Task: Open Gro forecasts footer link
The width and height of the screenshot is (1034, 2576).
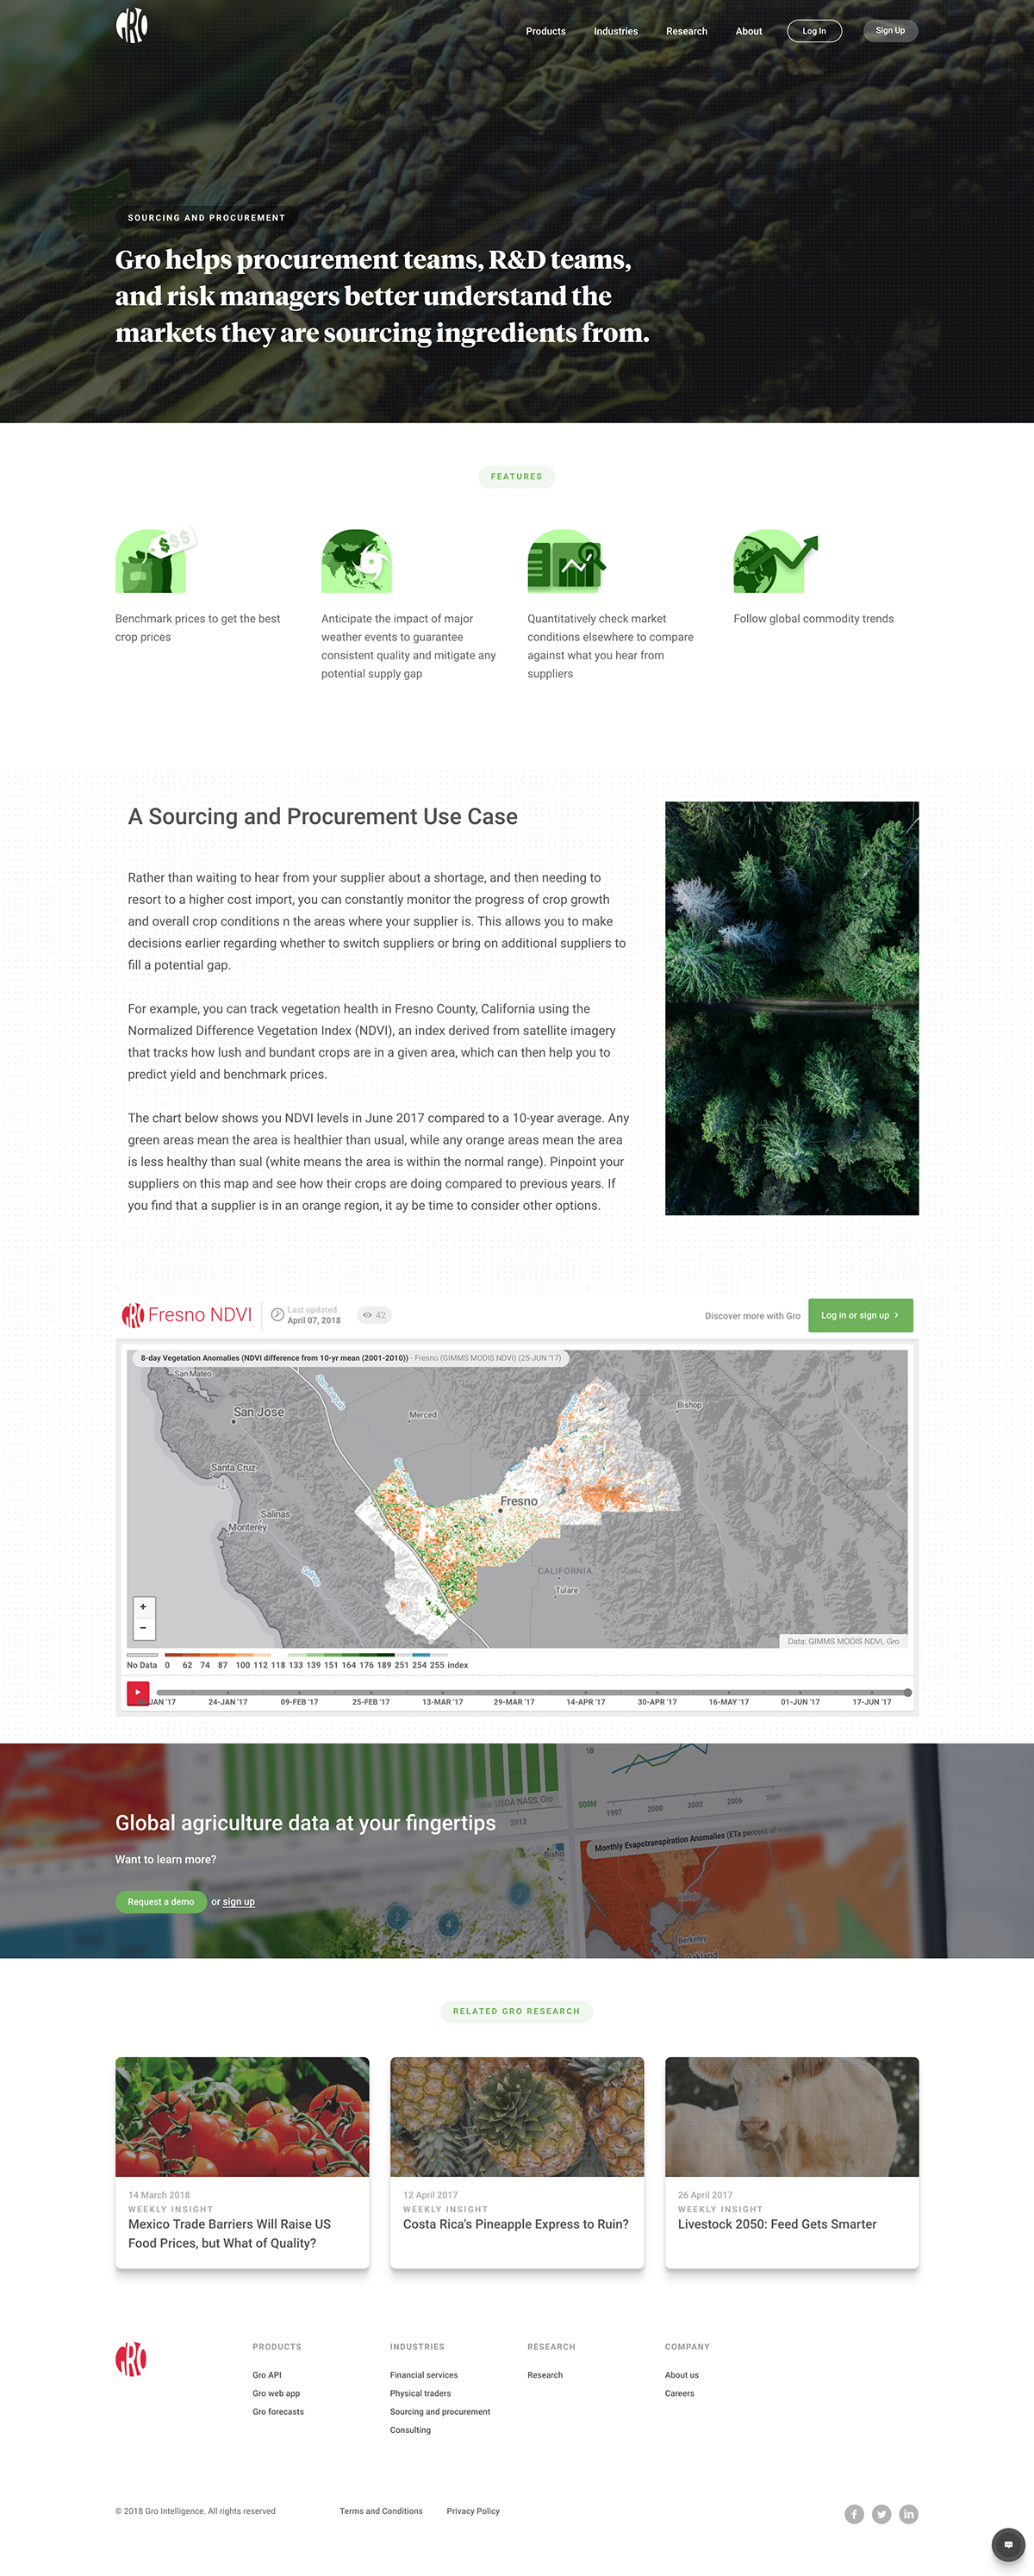Action: tap(278, 2412)
